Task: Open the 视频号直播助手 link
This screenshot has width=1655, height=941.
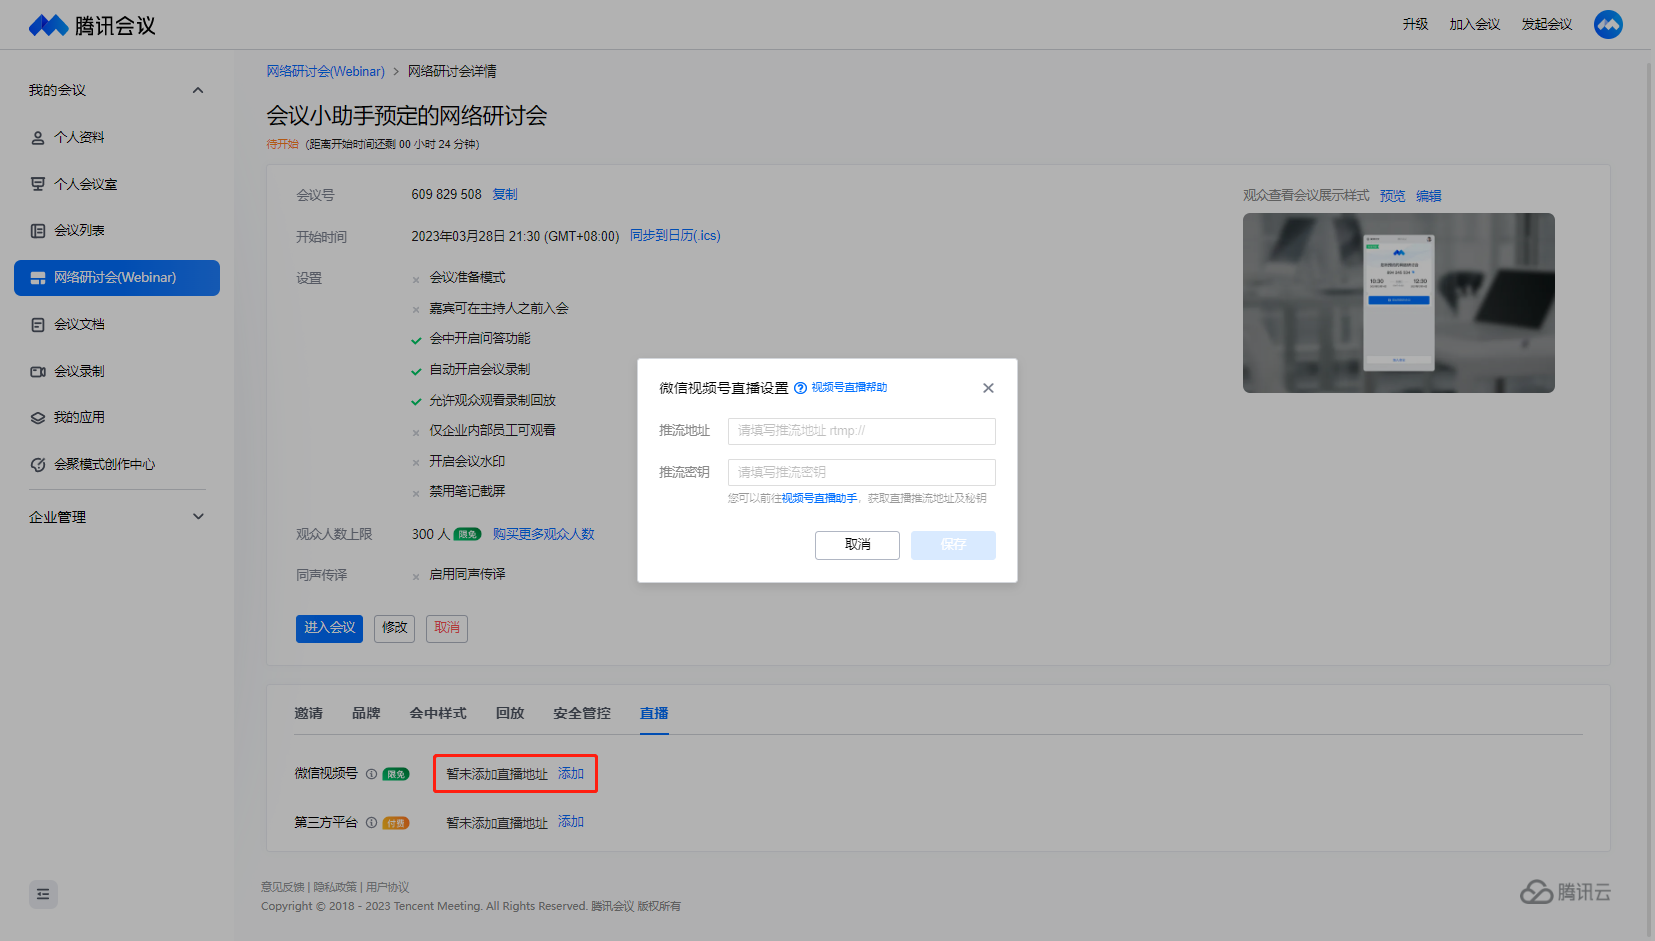Action: pyautogui.click(x=819, y=498)
